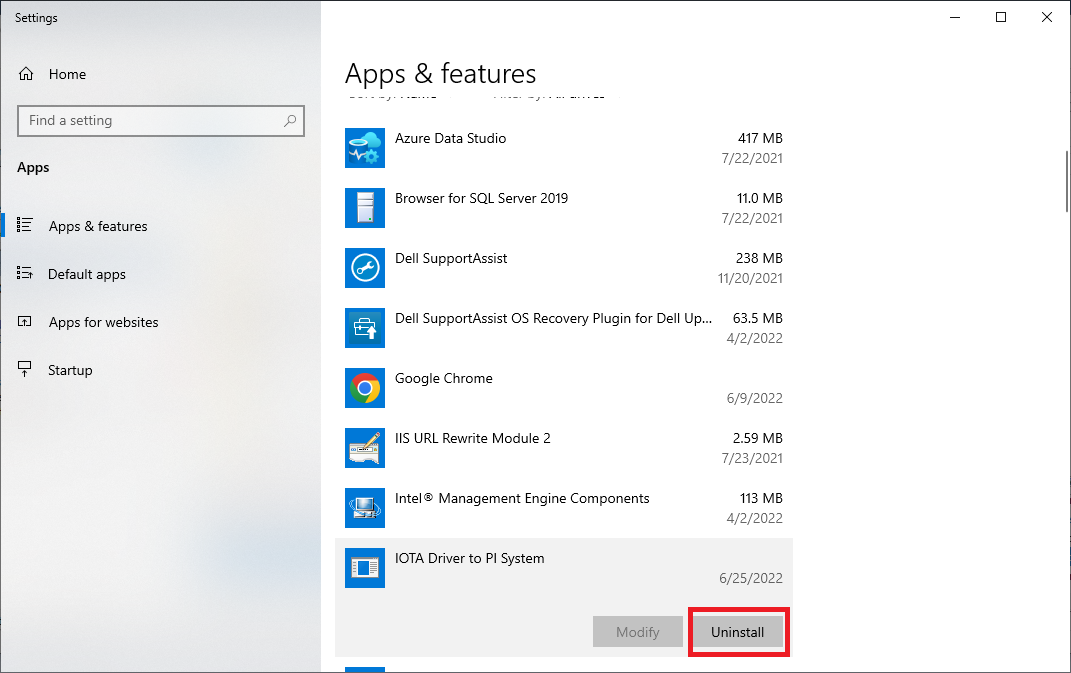
Task: Click the 6/25/2022 install date
Action: click(x=751, y=578)
